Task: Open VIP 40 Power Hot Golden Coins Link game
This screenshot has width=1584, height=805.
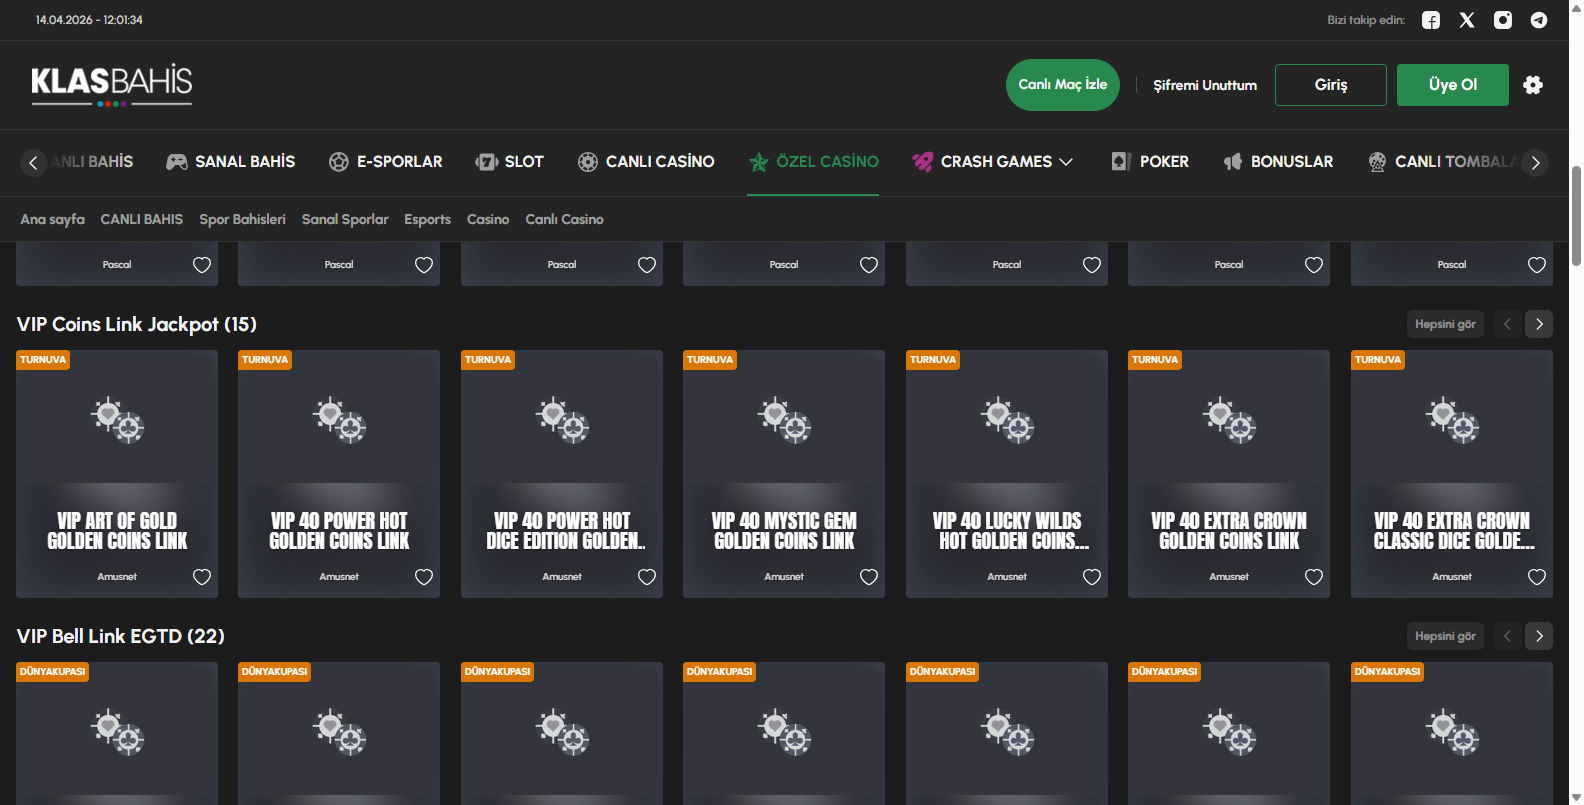Action: (339, 474)
